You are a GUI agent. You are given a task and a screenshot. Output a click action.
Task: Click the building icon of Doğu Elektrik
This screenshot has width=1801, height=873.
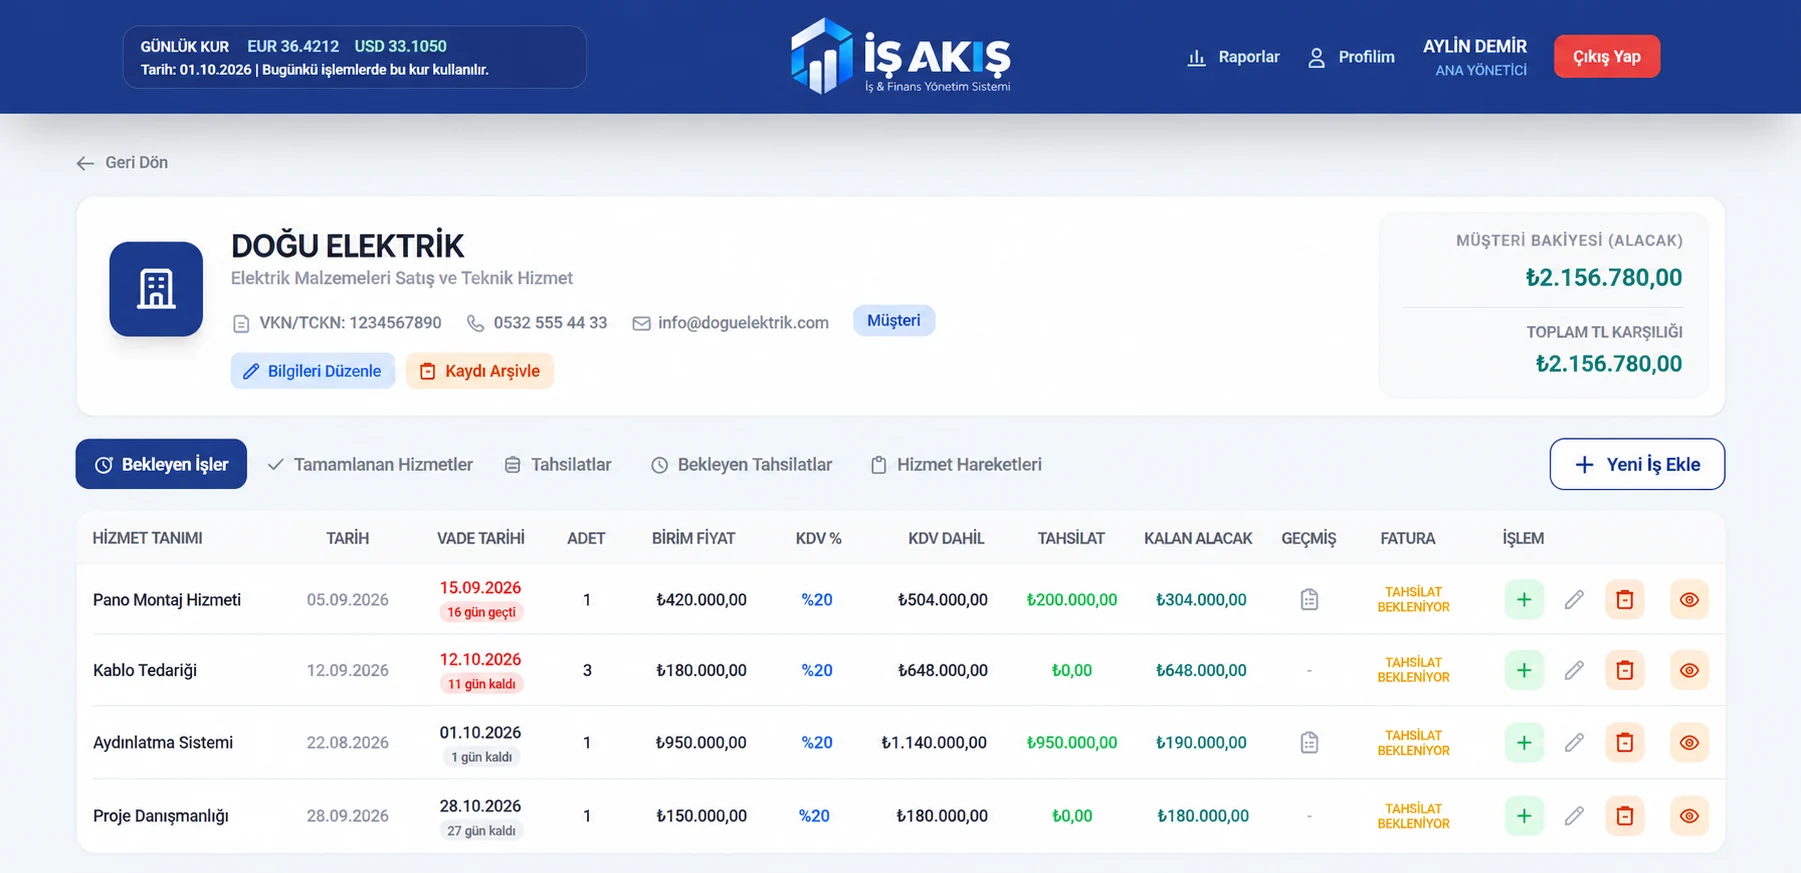[x=156, y=289]
